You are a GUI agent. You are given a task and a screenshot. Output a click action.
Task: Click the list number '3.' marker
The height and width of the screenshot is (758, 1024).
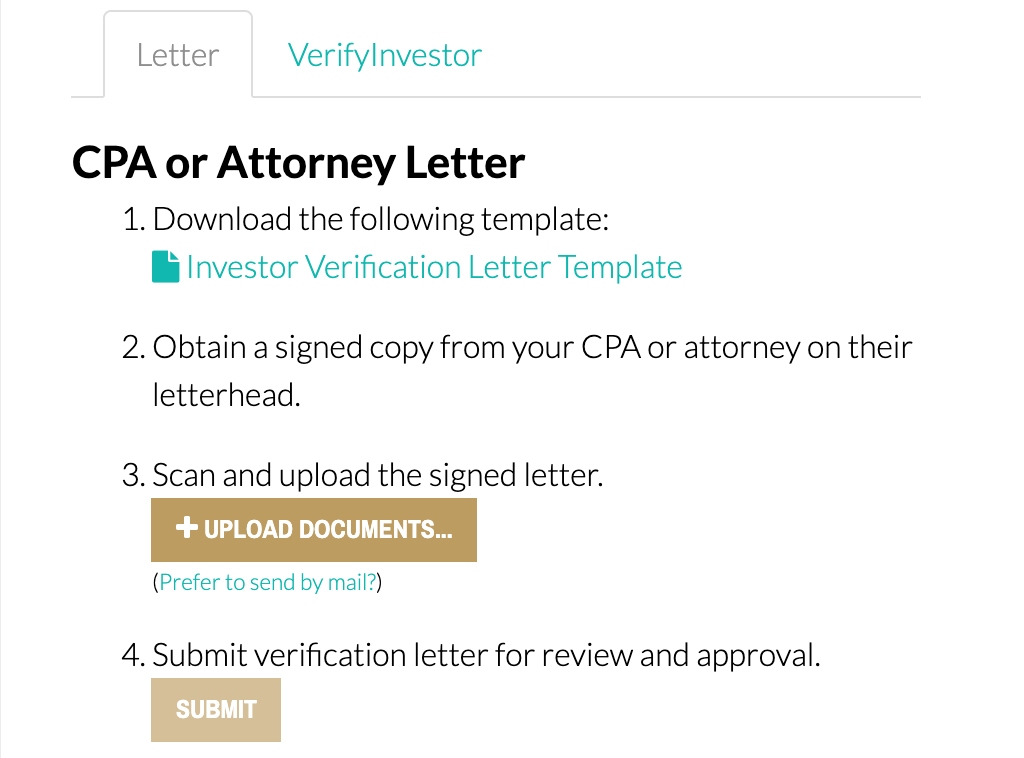pos(134,475)
